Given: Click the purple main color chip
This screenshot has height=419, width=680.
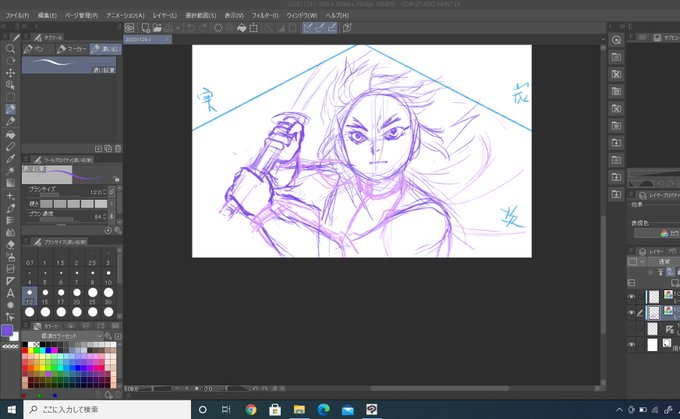Looking at the screenshot, I should (x=7, y=330).
